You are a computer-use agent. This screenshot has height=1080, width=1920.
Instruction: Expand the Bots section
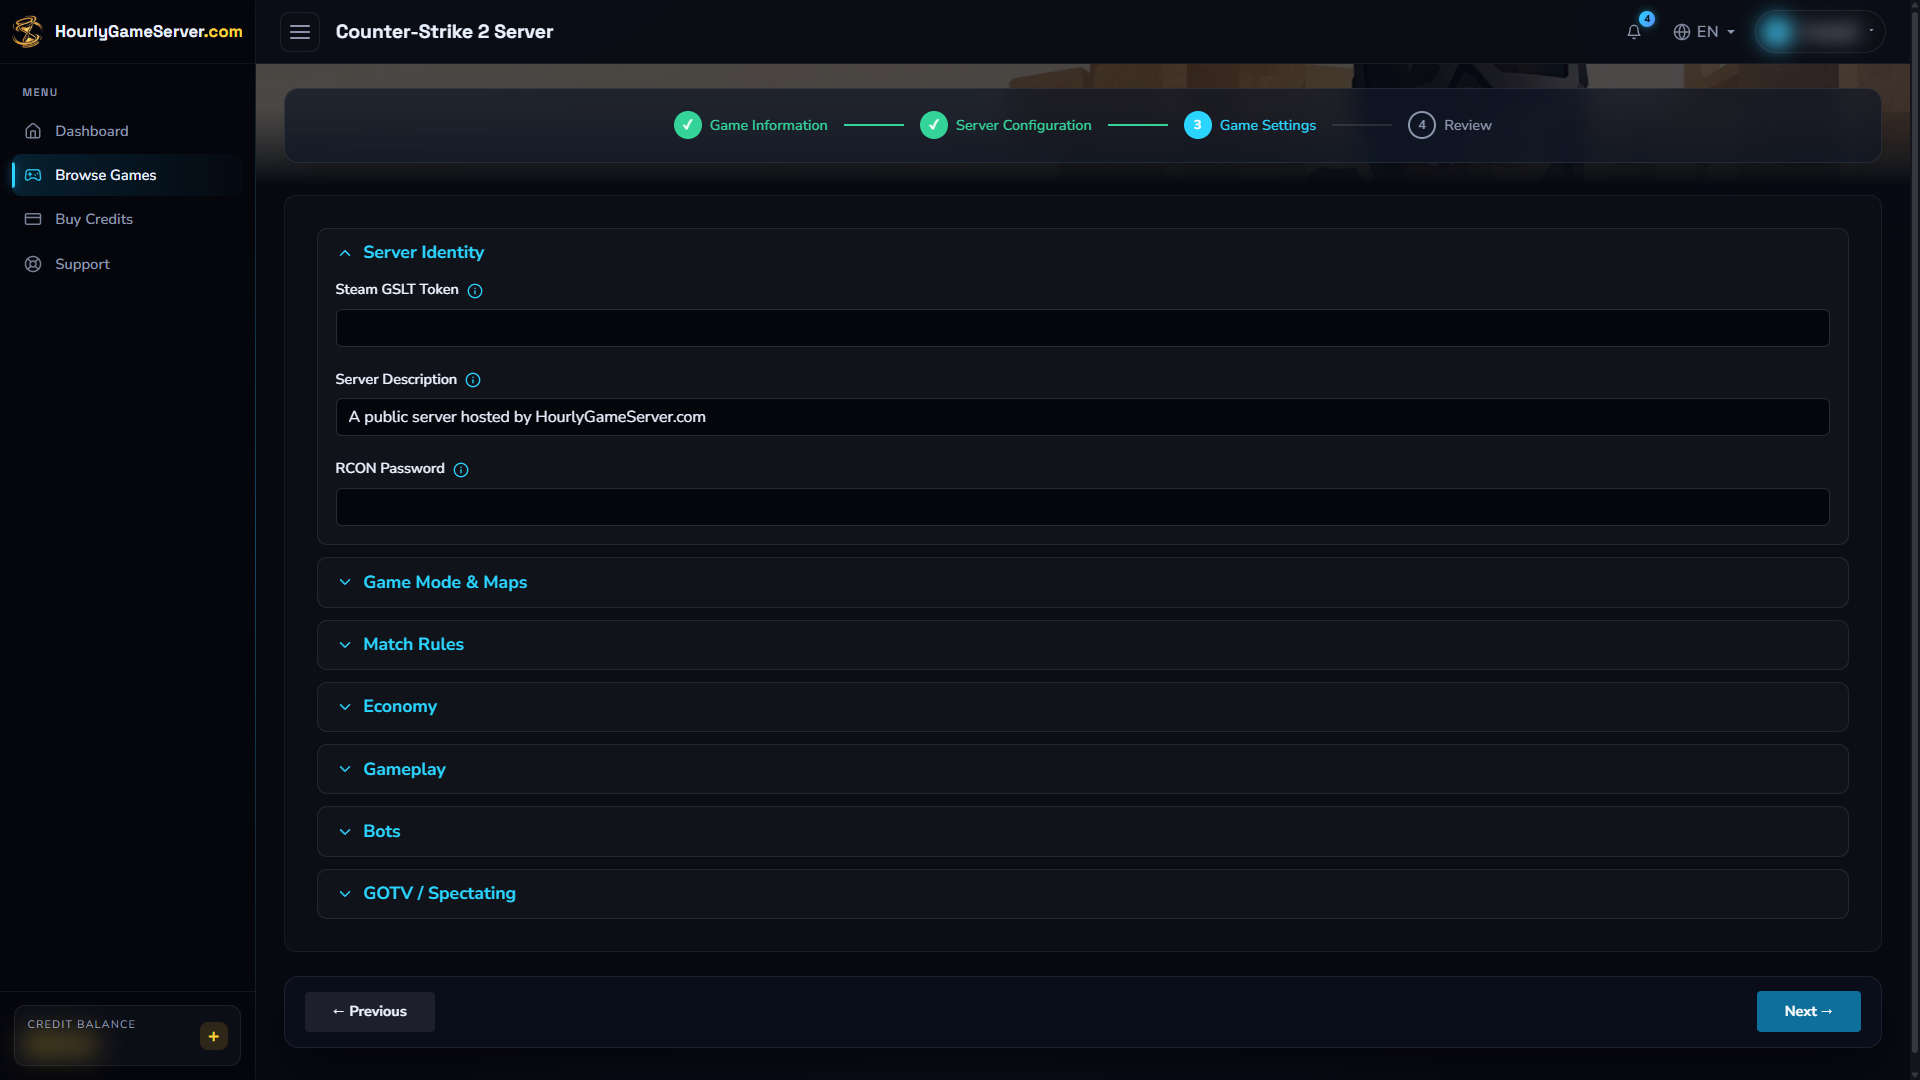(1082, 831)
